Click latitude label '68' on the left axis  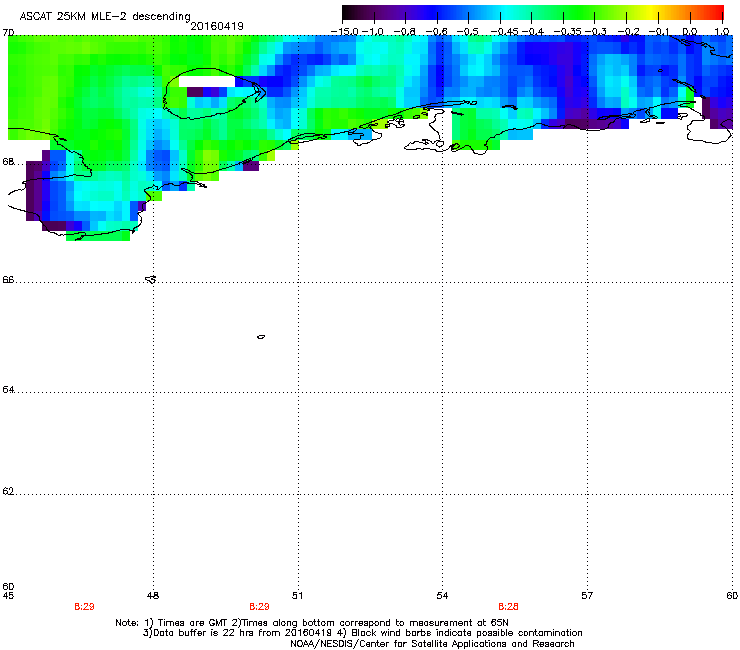pyautogui.click(x=8, y=162)
